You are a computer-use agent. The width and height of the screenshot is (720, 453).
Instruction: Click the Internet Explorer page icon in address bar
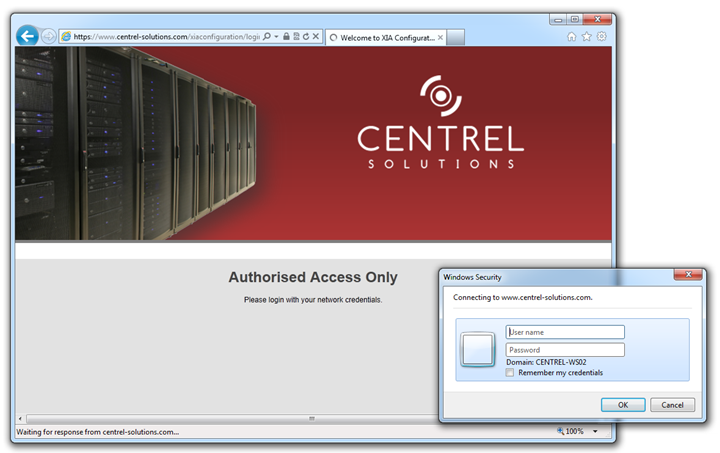pos(67,36)
